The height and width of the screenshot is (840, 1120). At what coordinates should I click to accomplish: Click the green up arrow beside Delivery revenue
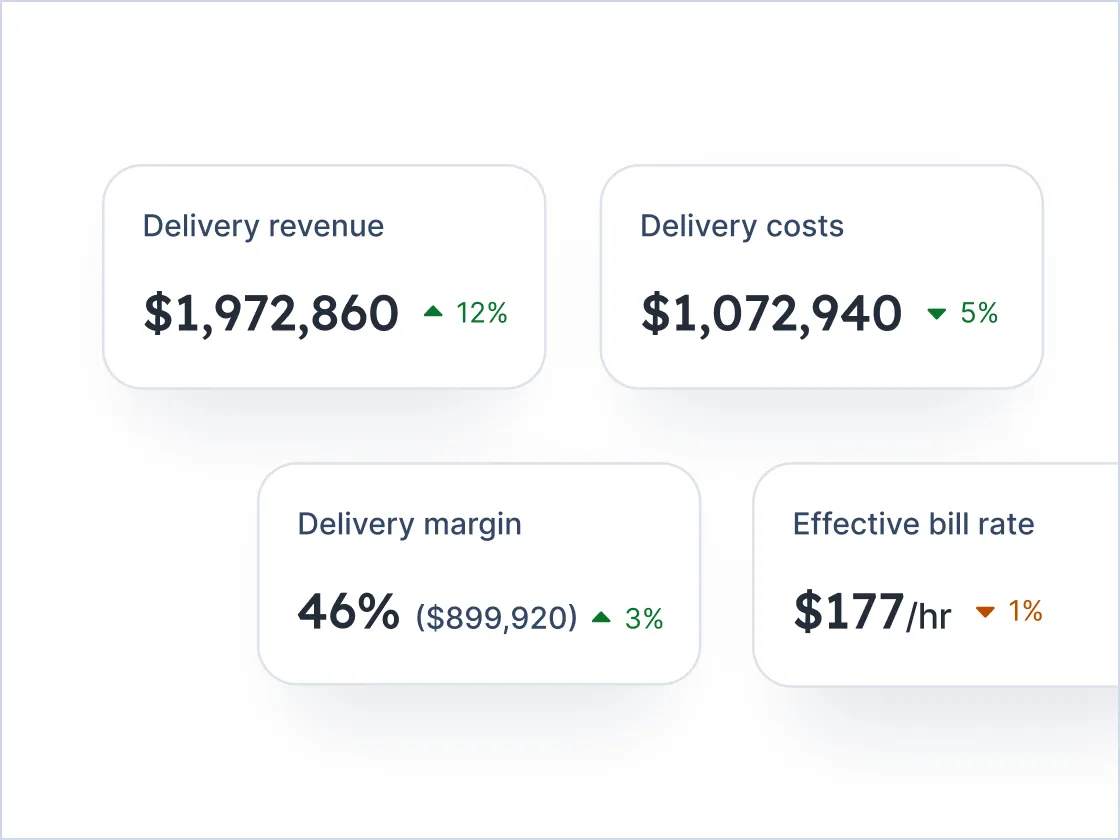[x=434, y=312]
